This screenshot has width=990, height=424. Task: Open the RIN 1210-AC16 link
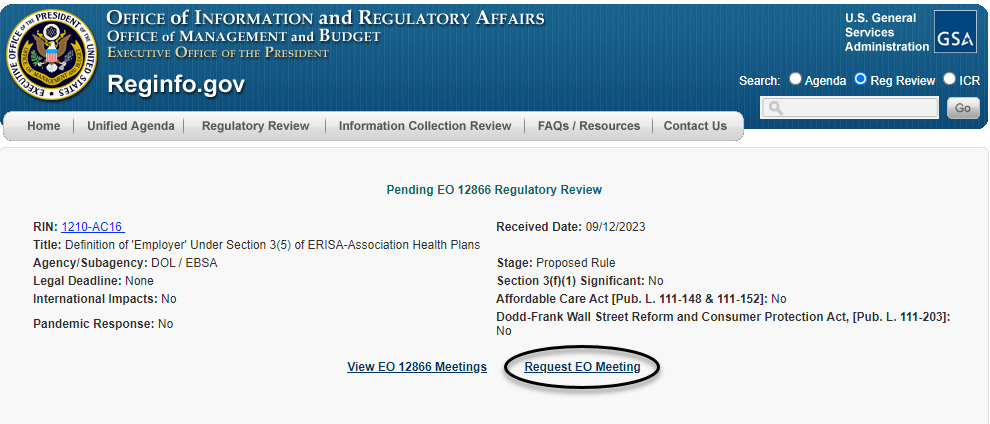[x=92, y=227]
